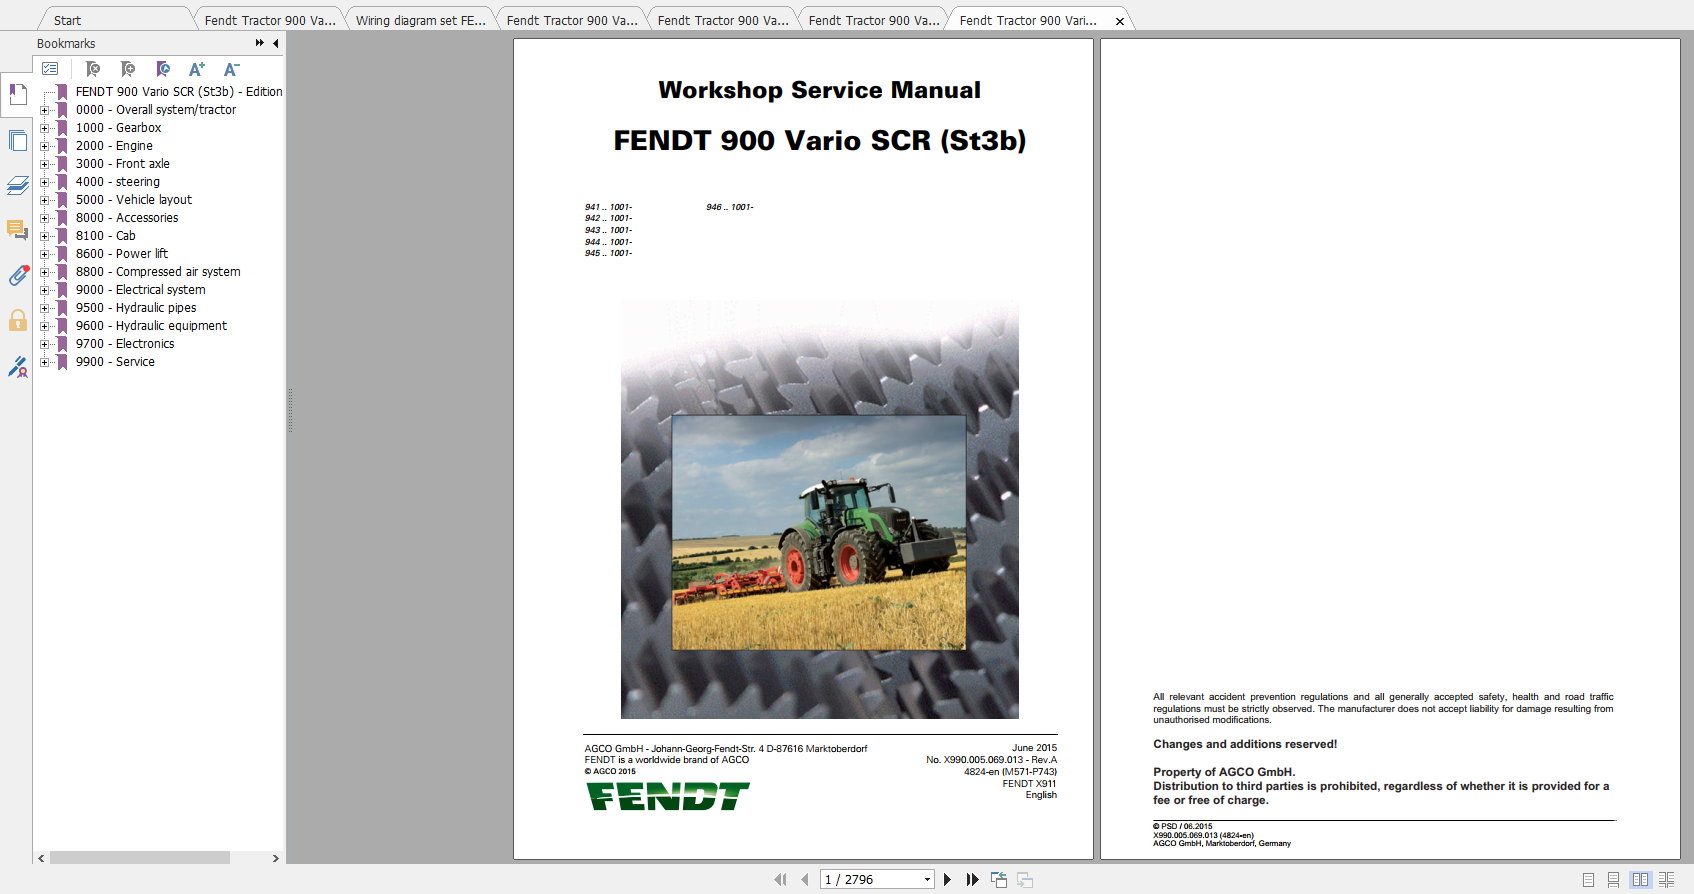Viewport: 1694px width, 894px height.
Task: Open the Attachments paperclip panel
Action: pos(17,276)
